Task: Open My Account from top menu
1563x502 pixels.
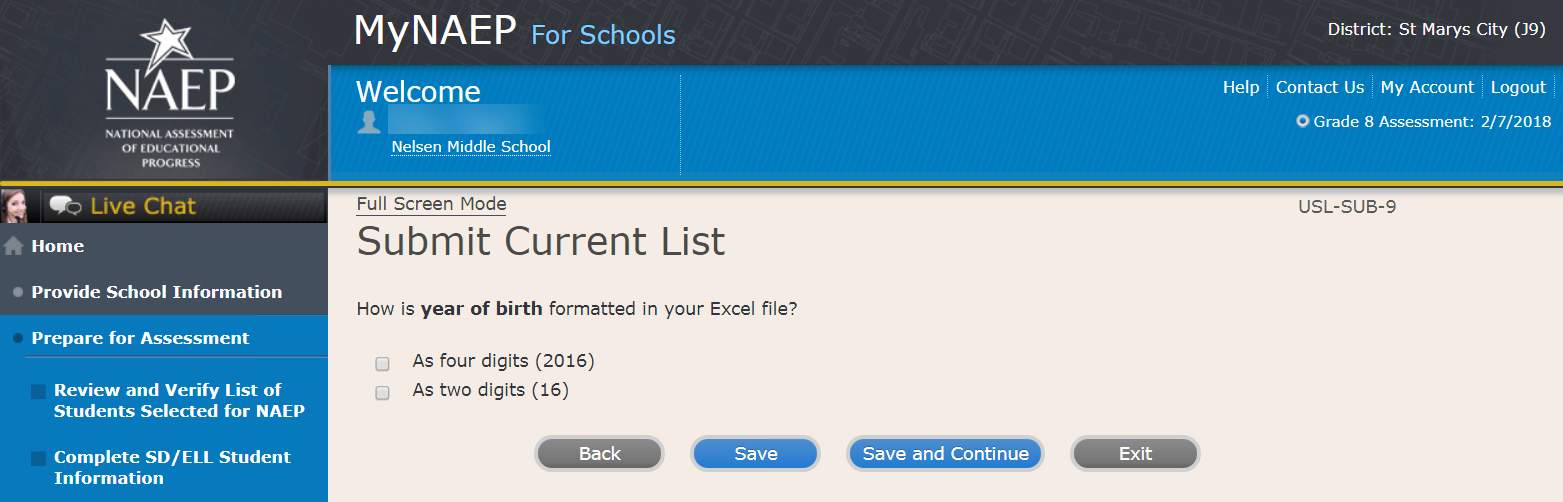Action: (x=1427, y=87)
